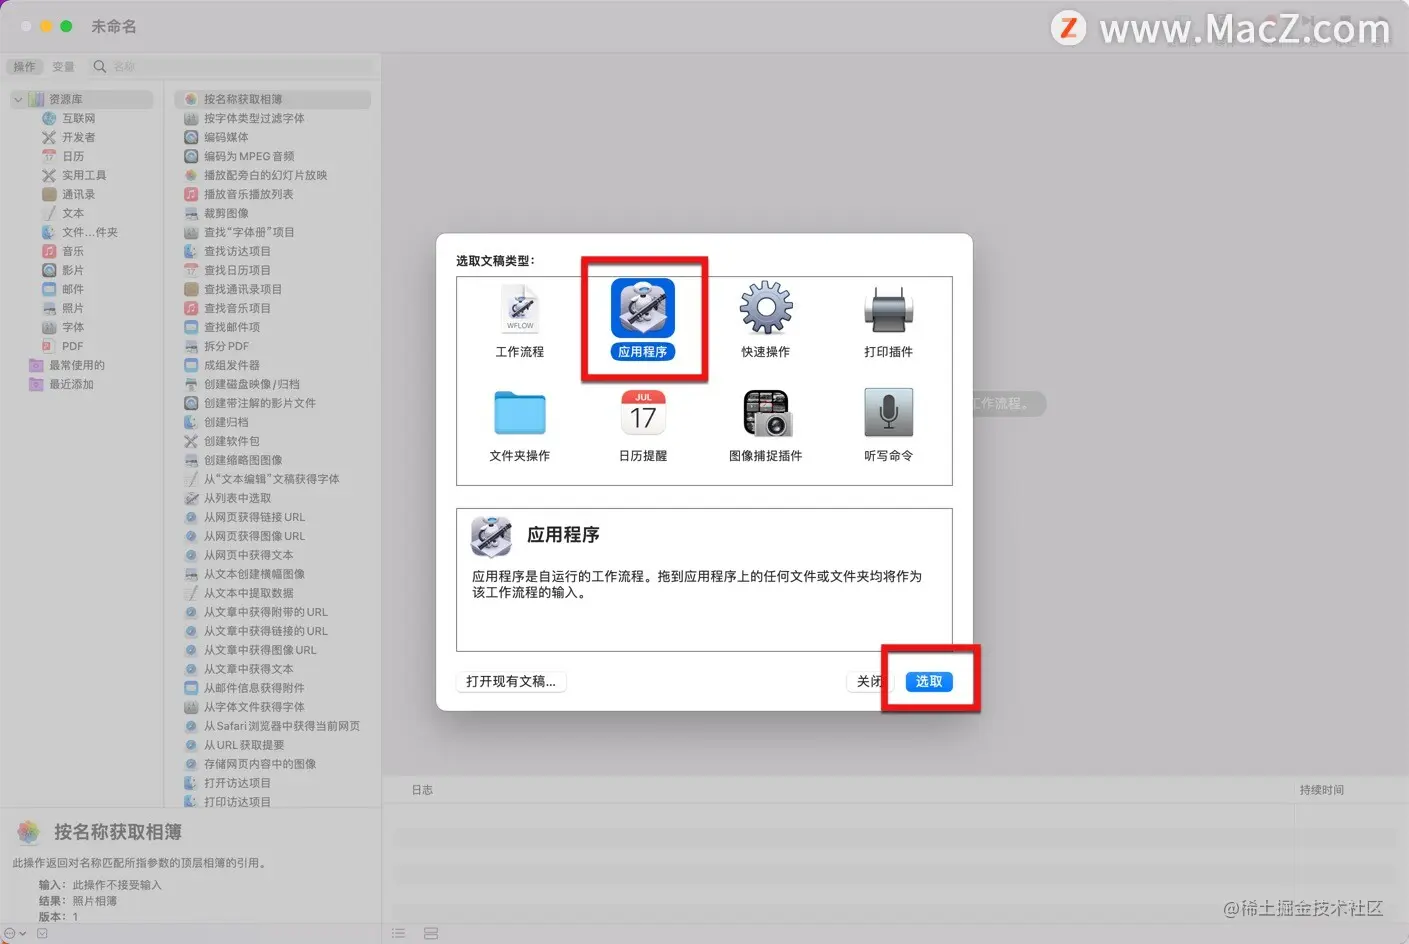The image size is (1409, 944).
Task: Open the 日历 category in the library
Action: [72, 156]
